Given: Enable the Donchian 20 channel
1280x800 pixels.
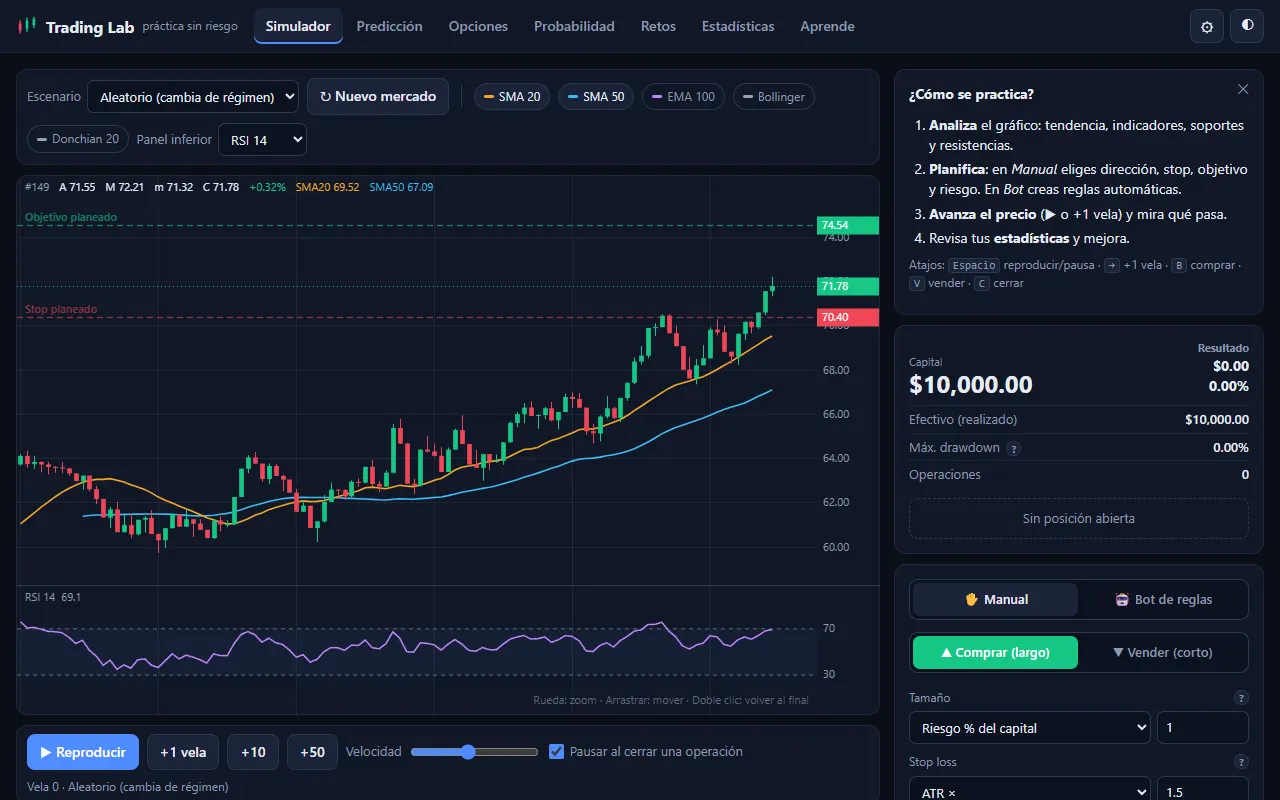Looking at the screenshot, I should tap(78, 139).
